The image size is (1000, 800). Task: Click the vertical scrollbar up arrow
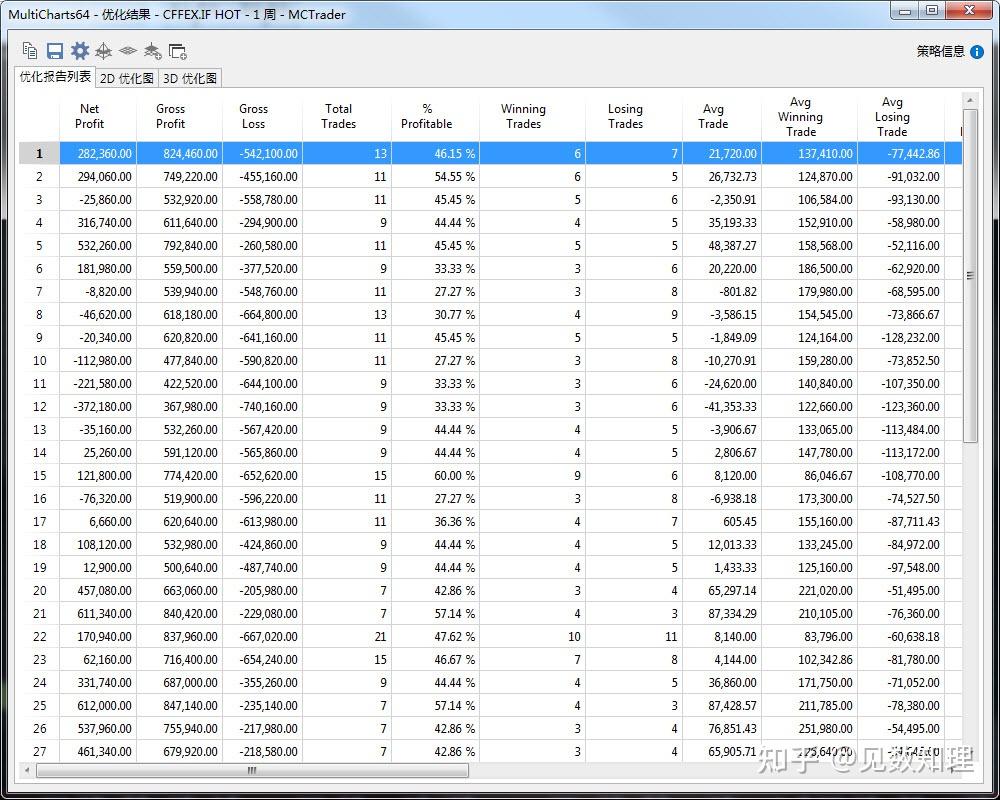[969, 100]
